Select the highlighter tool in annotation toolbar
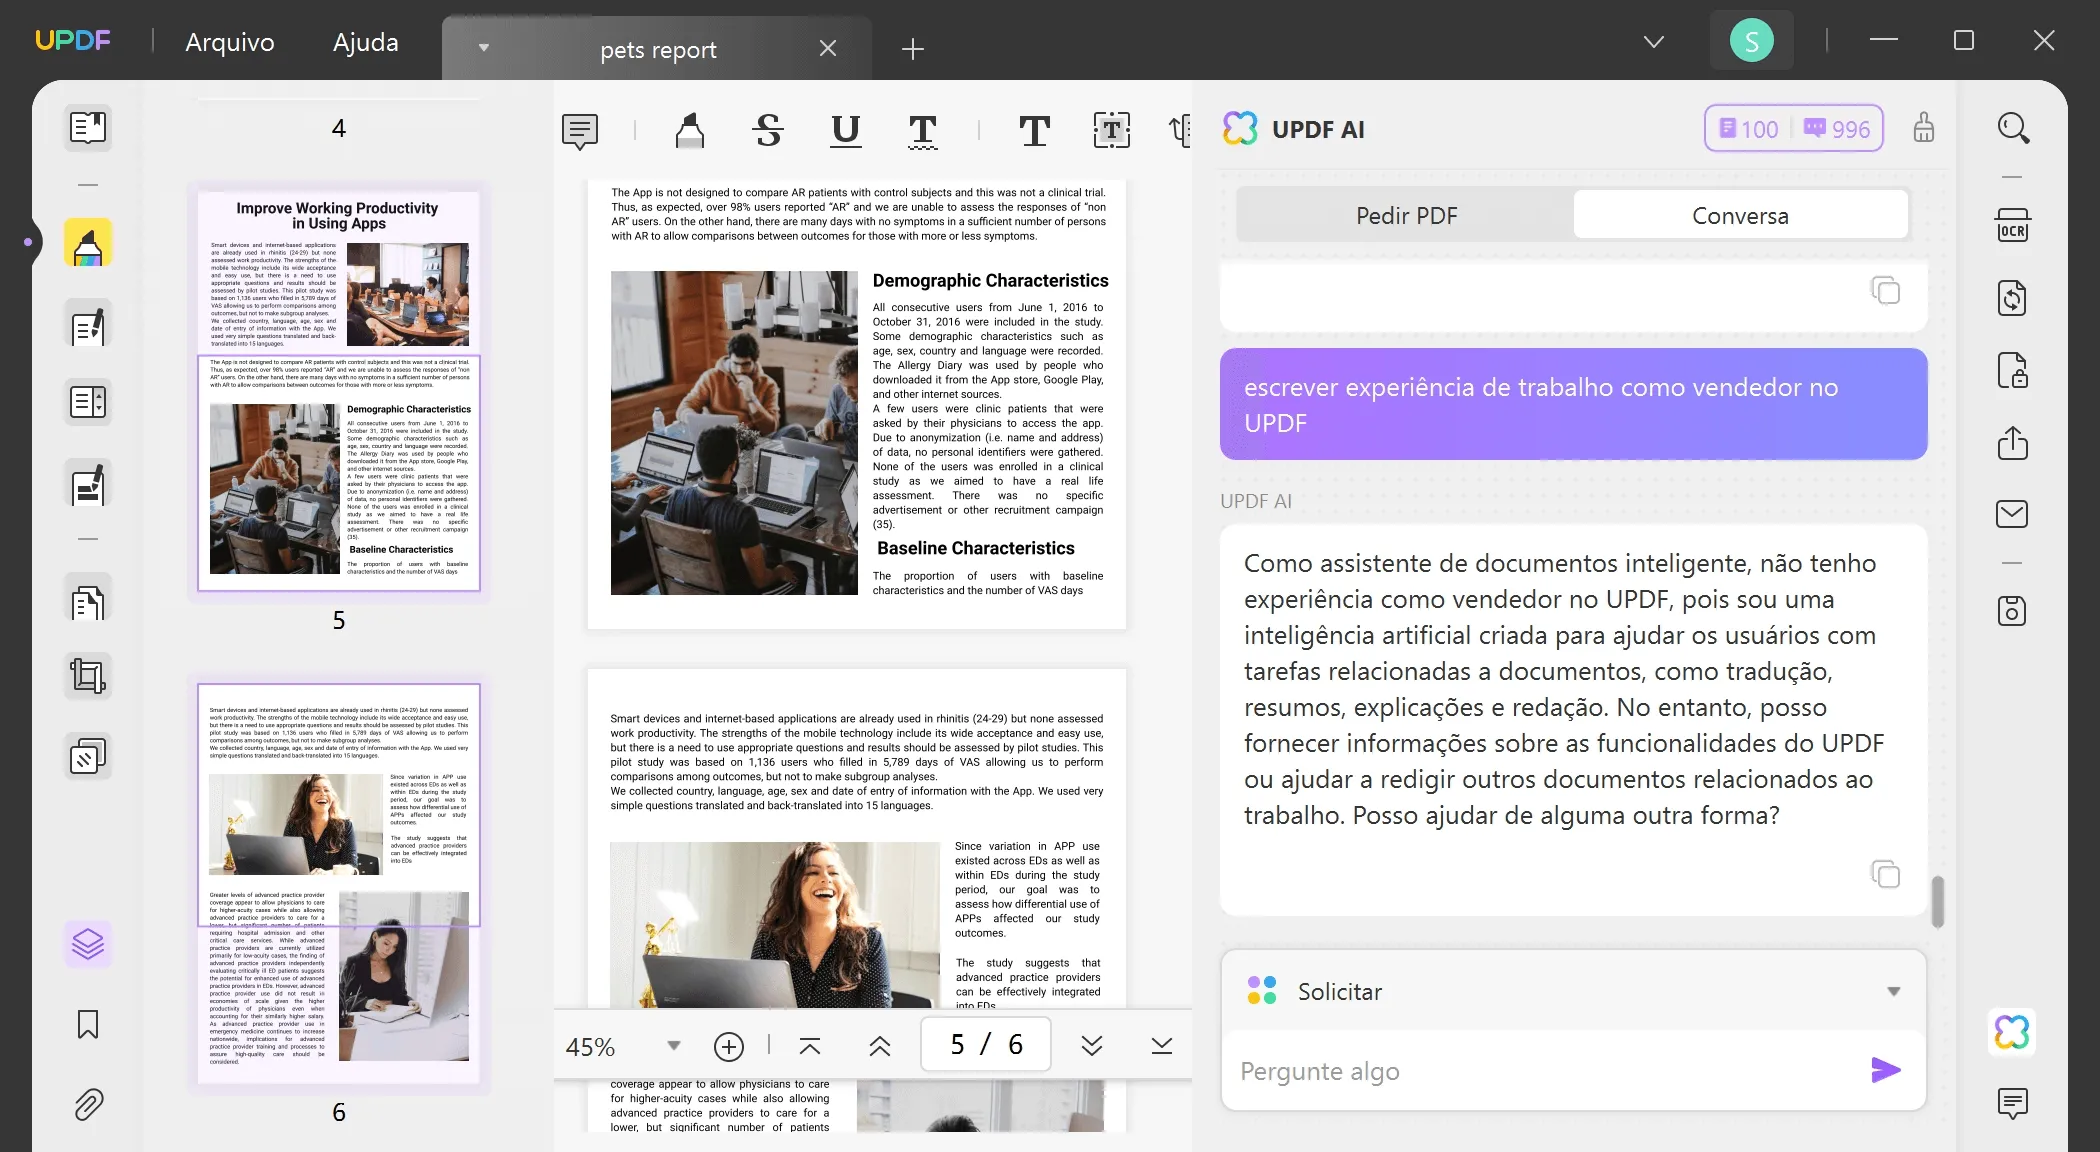 689,130
